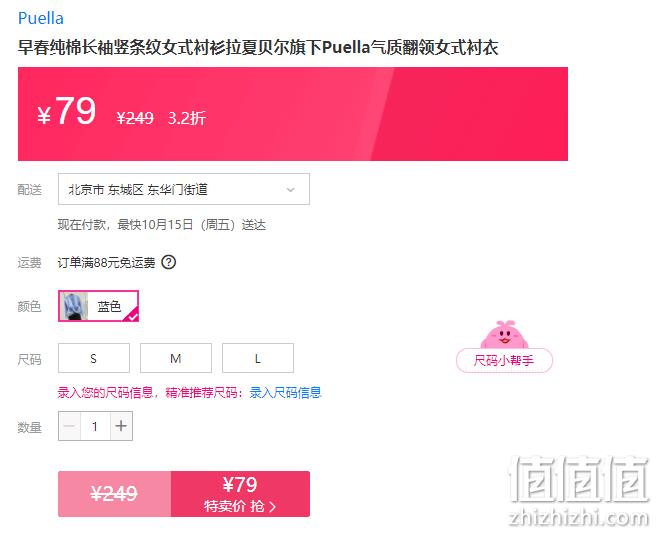Open the shipping fee help question-mark icon

169,263
